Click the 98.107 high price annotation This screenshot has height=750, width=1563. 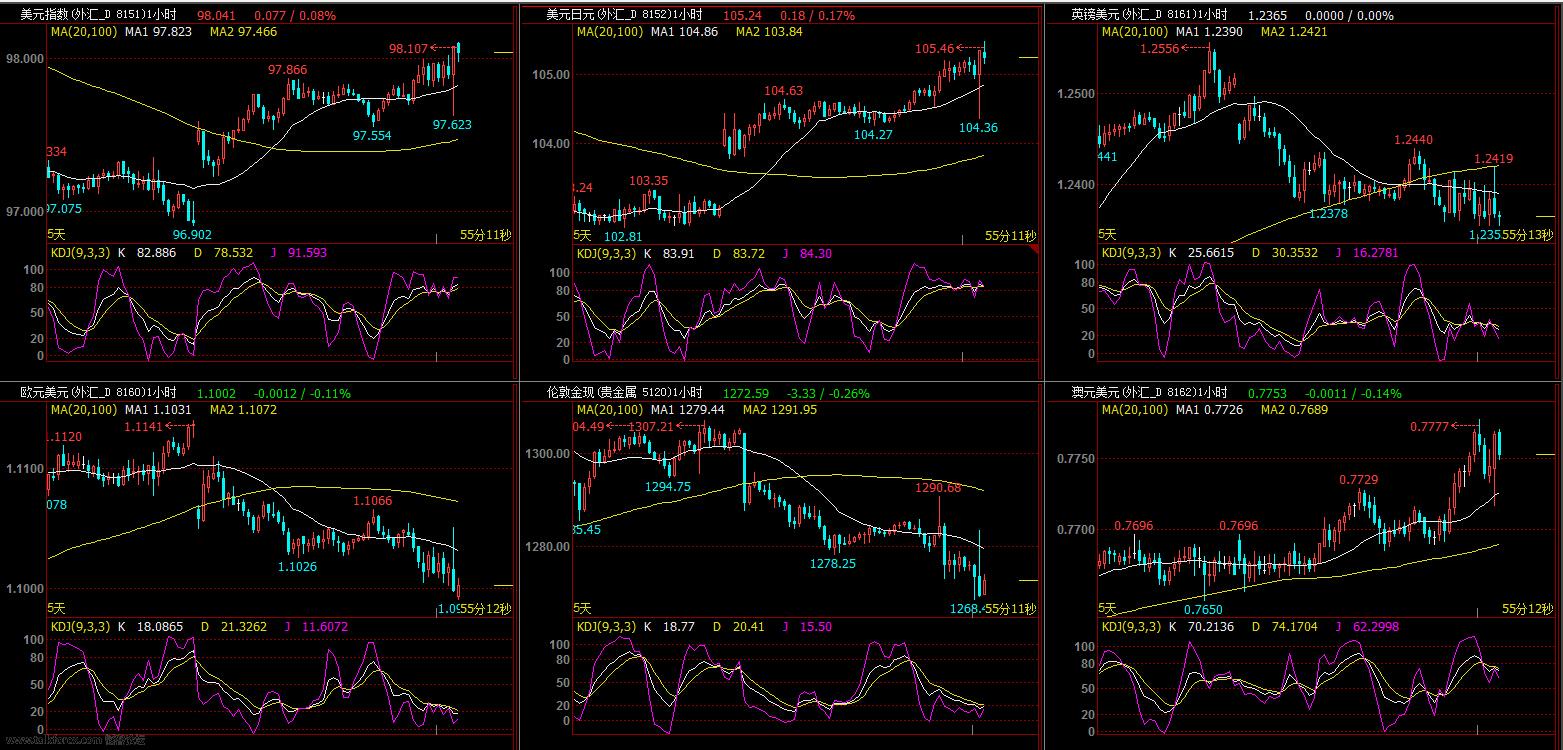(x=409, y=48)
